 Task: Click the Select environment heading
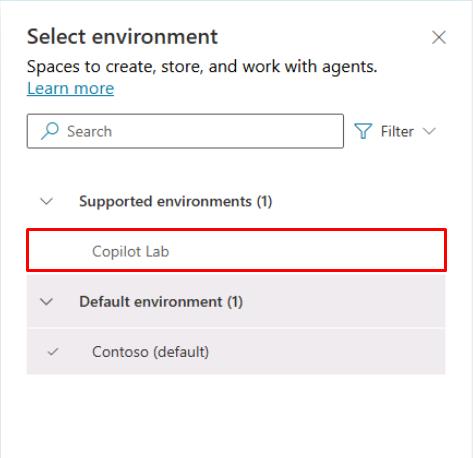122,36
